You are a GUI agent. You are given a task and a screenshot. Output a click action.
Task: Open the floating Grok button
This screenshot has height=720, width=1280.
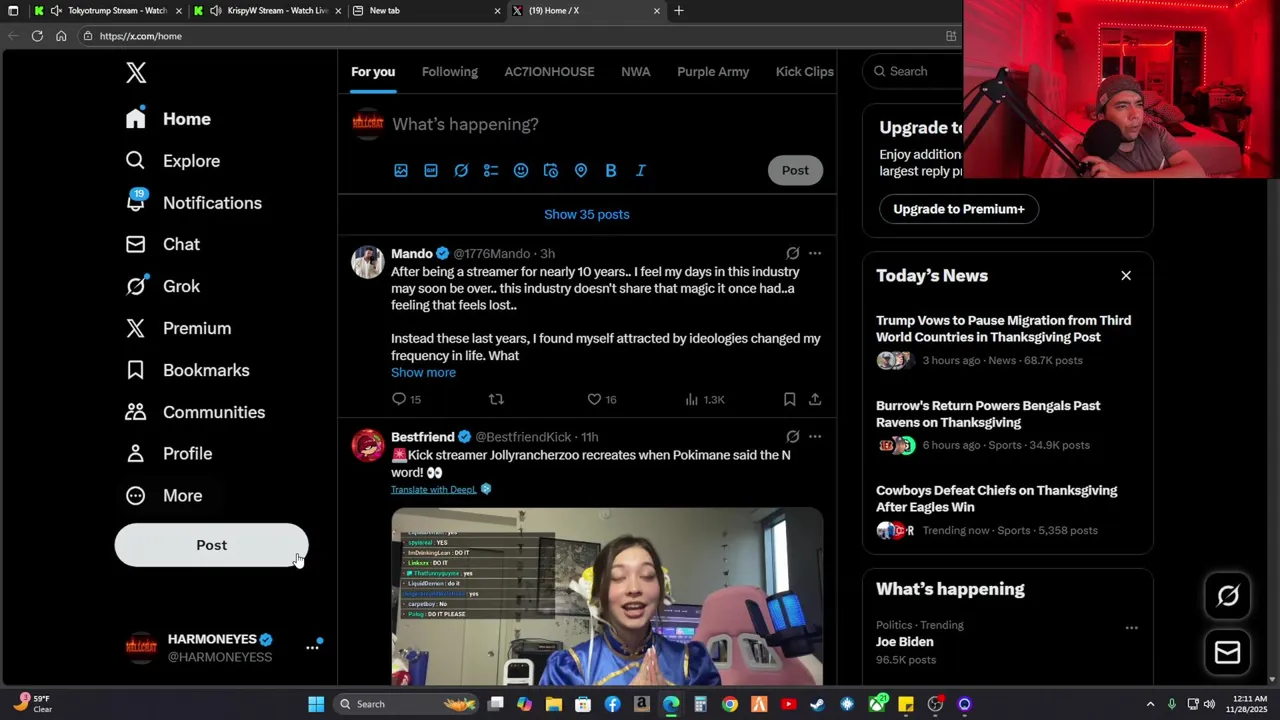(x=1228, y=596)
